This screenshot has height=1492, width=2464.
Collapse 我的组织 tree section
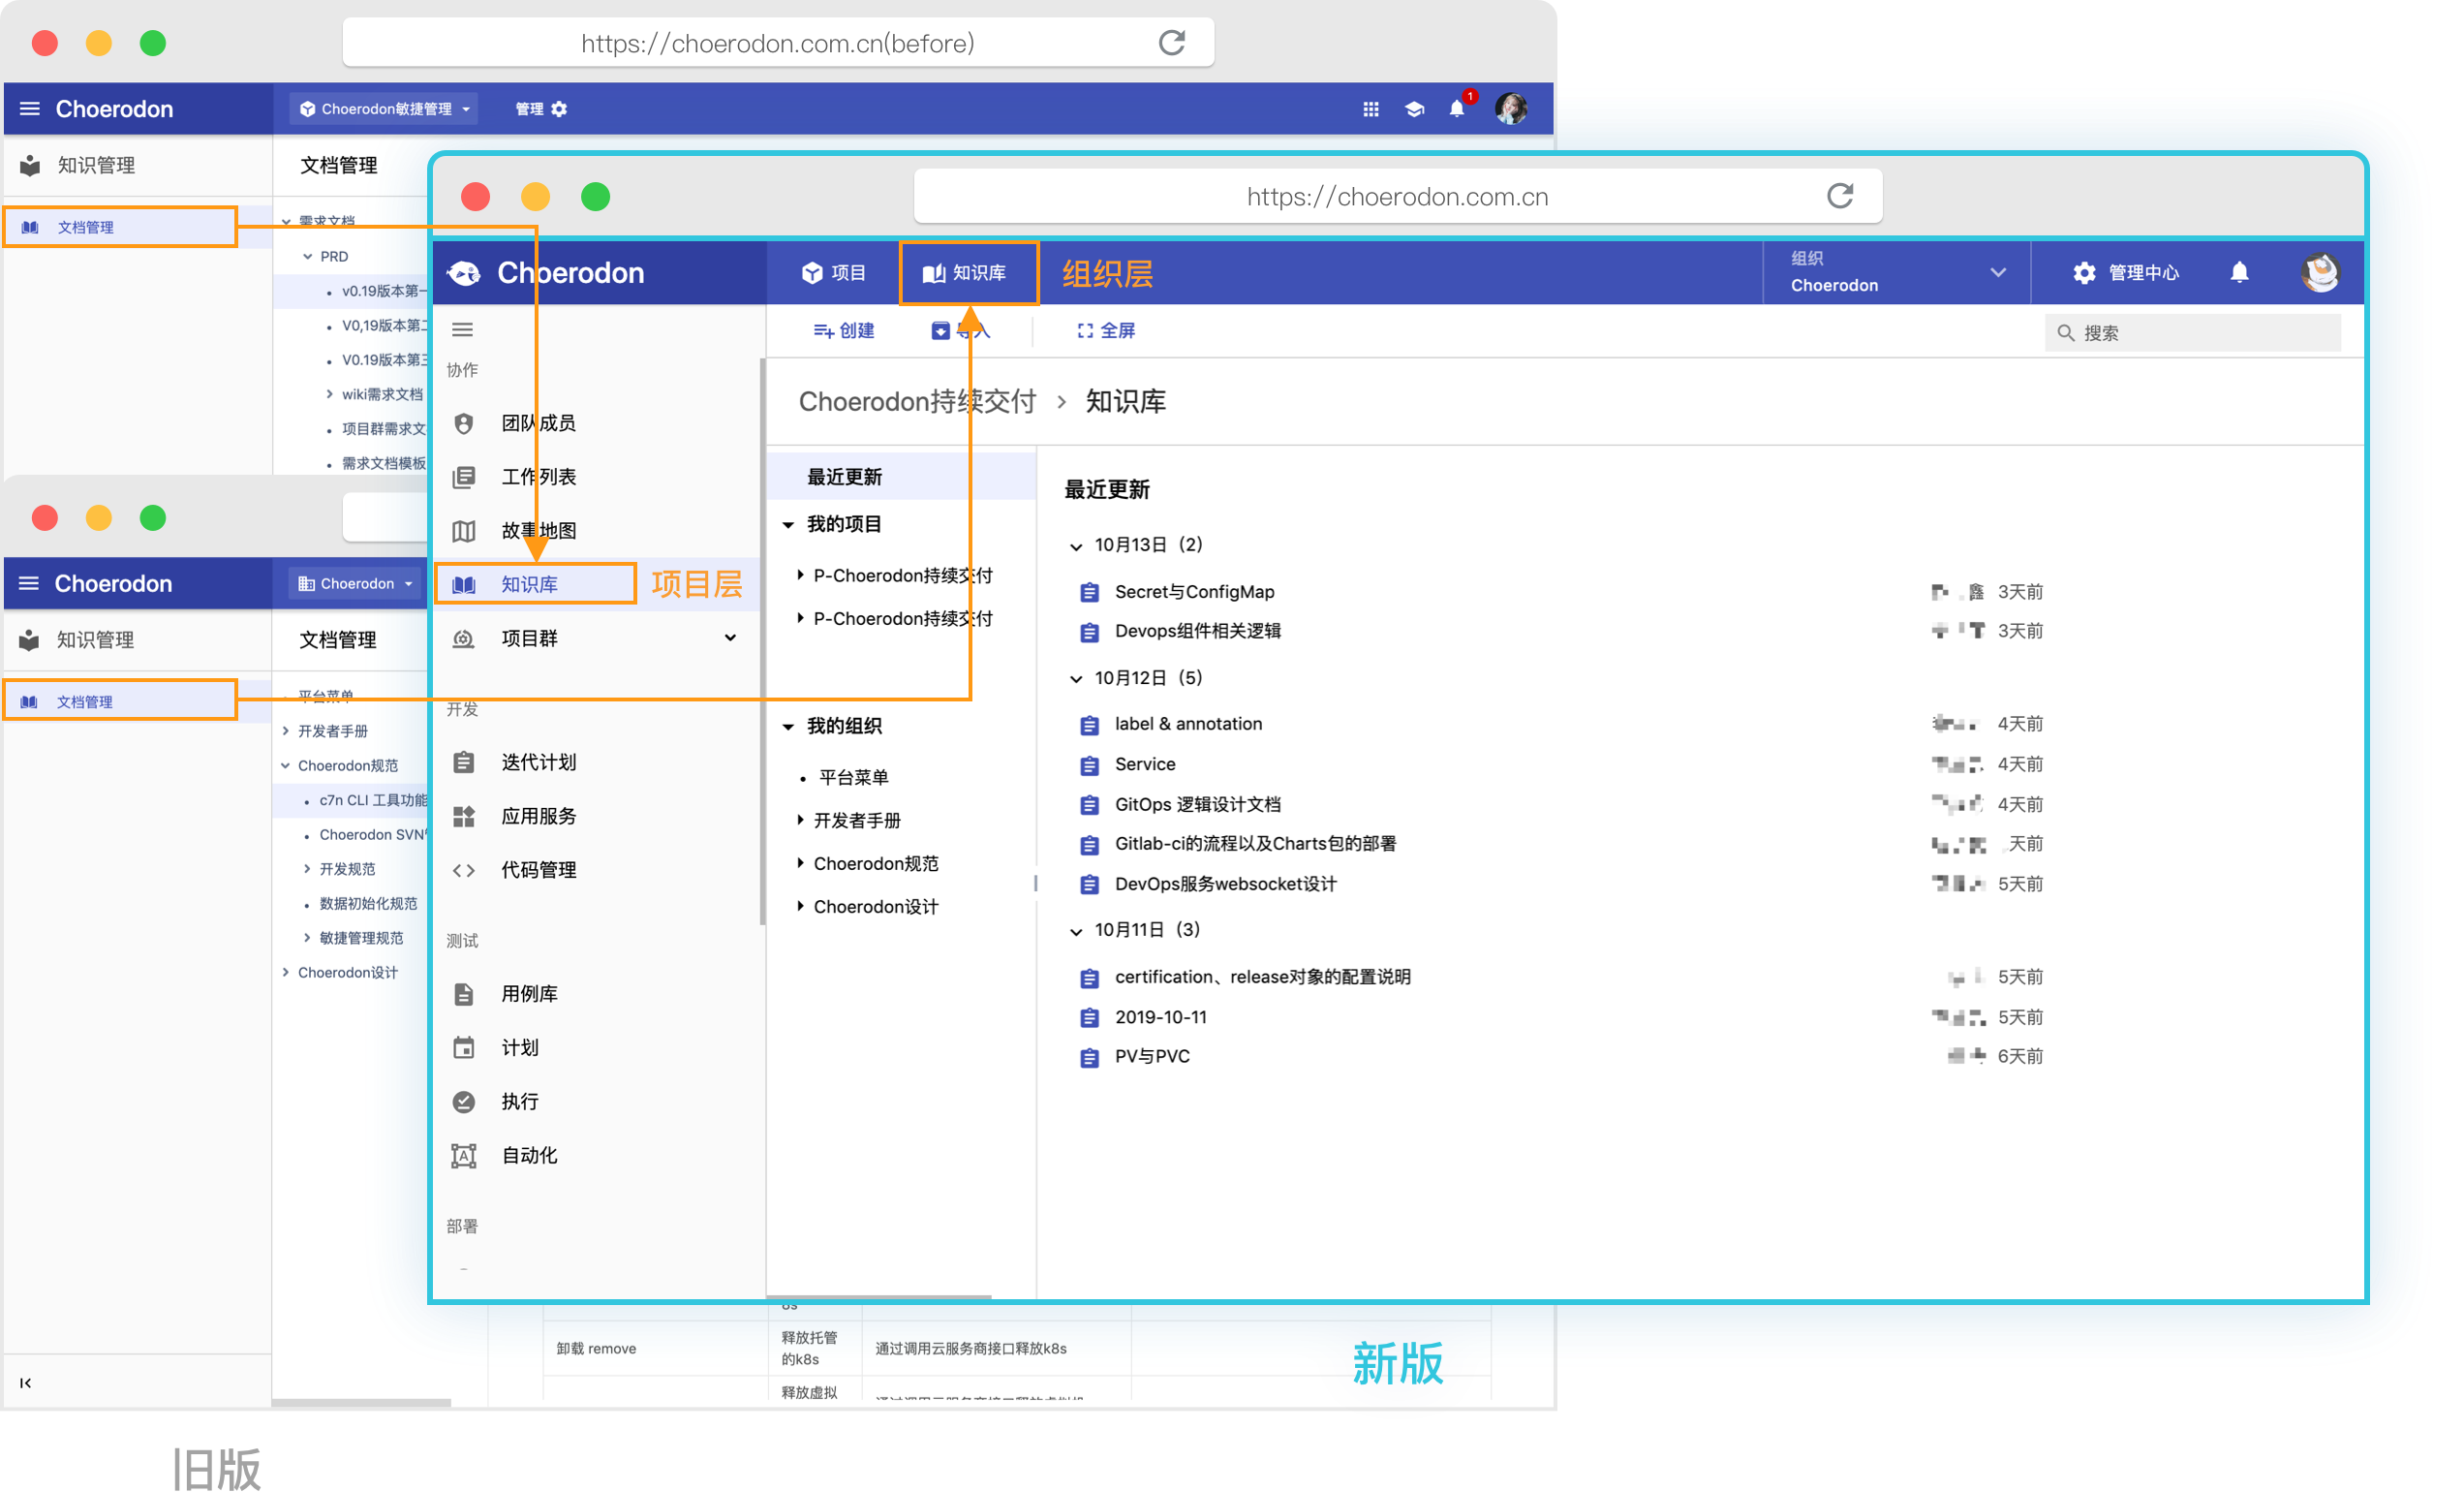[x=788, y=726]
